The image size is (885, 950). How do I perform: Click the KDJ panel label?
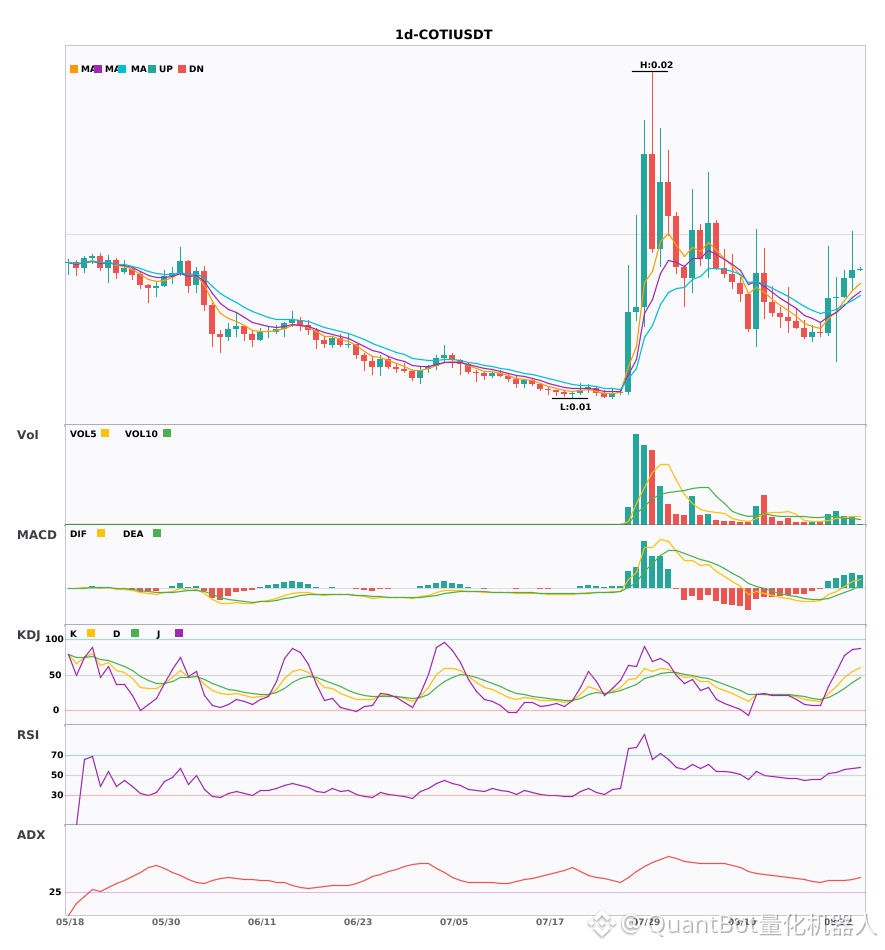tap(28, 634)
